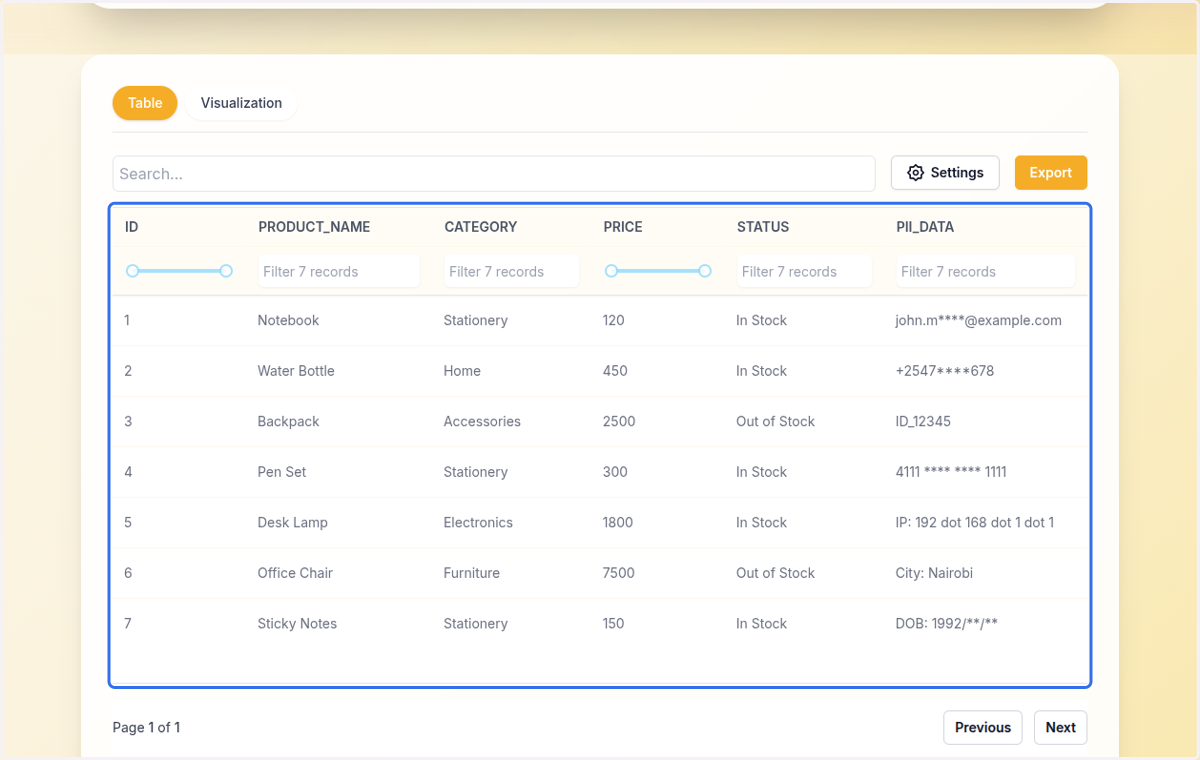The width and height of the screenshot is (1200, 760).
Task: Sort by the CATEGORY column header
Action: [481, 227]
